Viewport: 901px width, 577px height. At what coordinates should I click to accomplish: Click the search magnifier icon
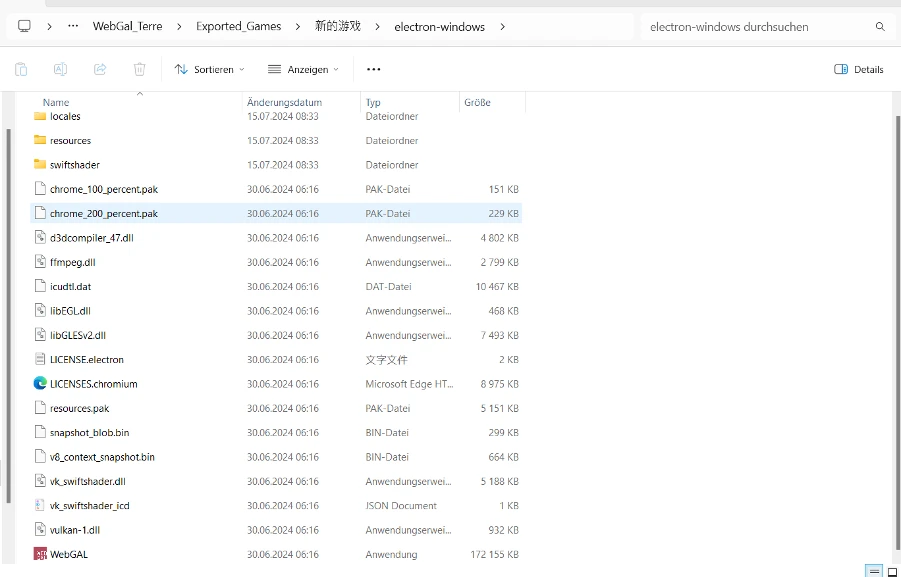880,27
